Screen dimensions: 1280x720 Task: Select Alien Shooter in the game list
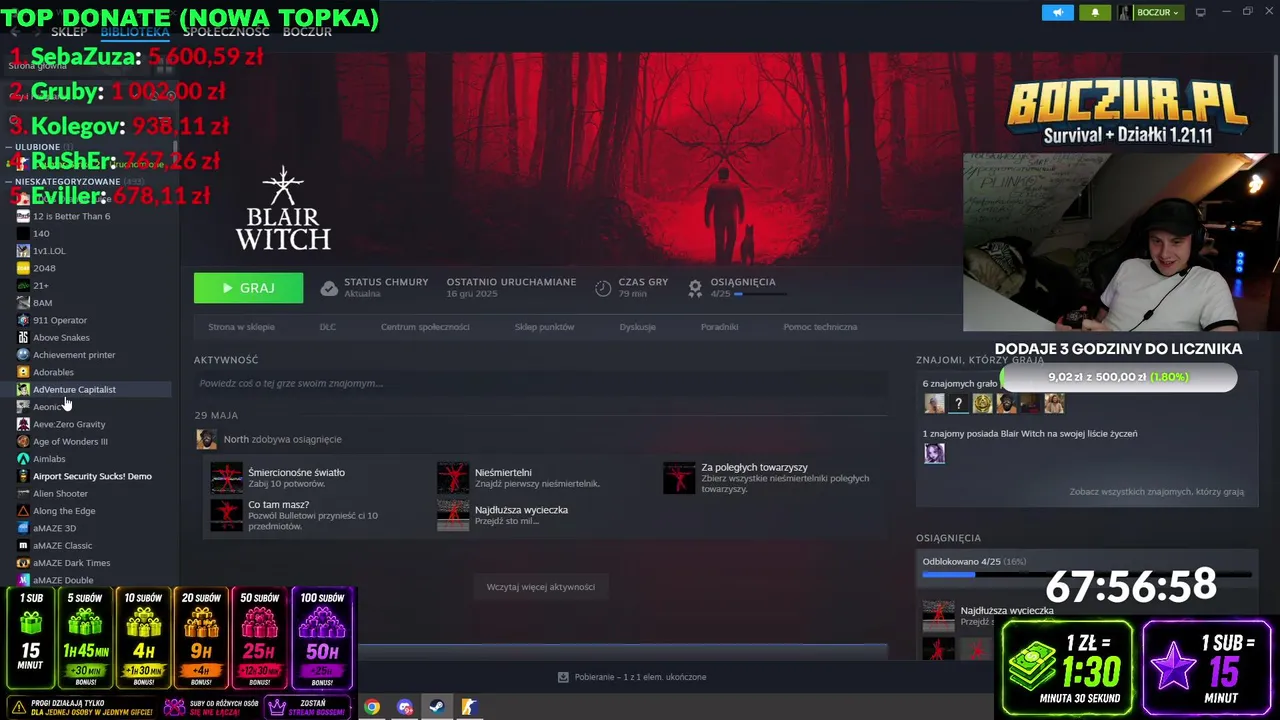(60, 494)
